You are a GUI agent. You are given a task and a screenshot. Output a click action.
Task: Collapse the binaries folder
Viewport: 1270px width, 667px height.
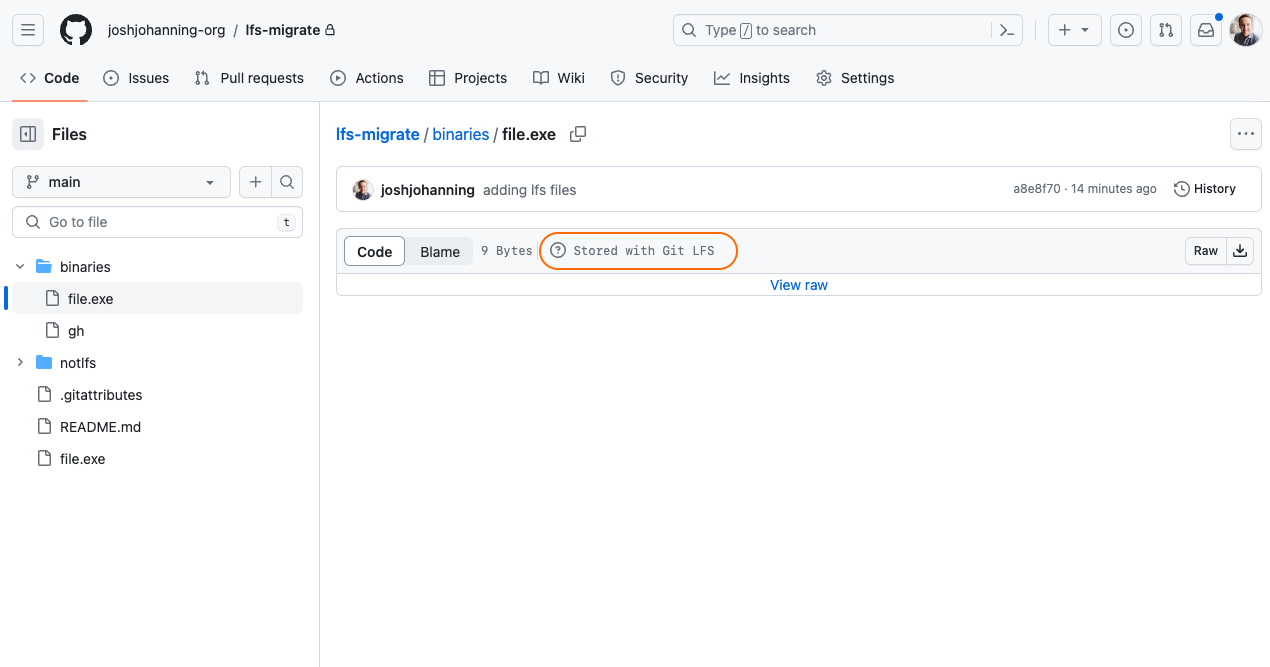coord(20,267)
